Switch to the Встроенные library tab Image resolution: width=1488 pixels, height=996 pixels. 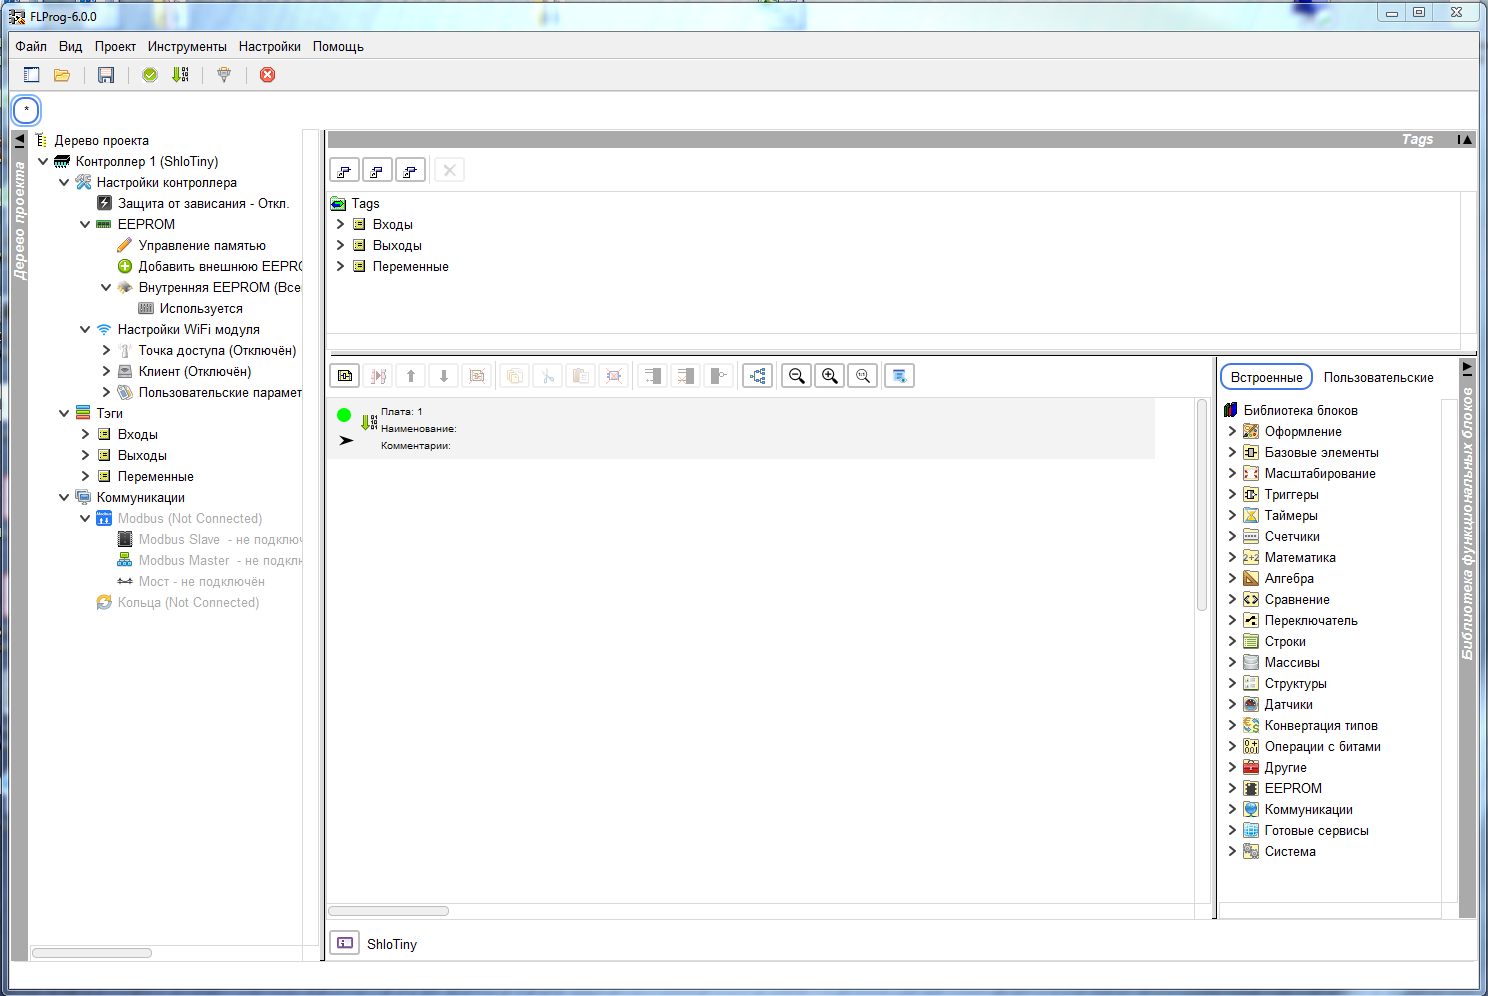[x=1266, y=377]
